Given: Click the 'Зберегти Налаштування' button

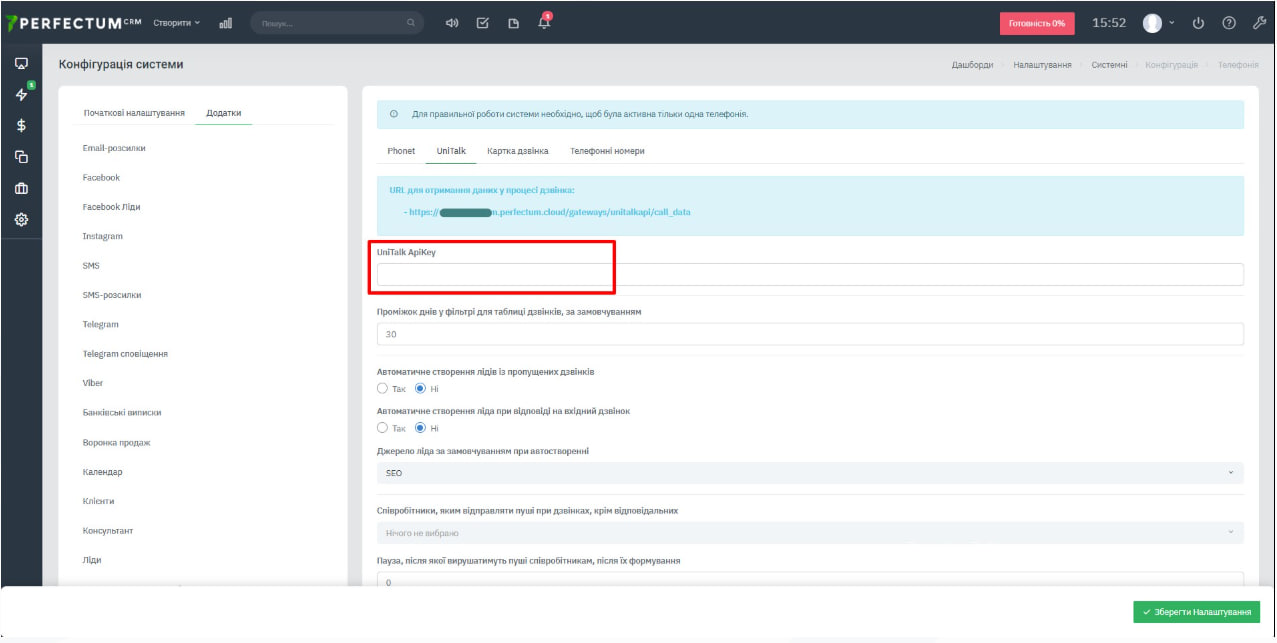Looking at the screenshot, I should (x=1196, y=612).
